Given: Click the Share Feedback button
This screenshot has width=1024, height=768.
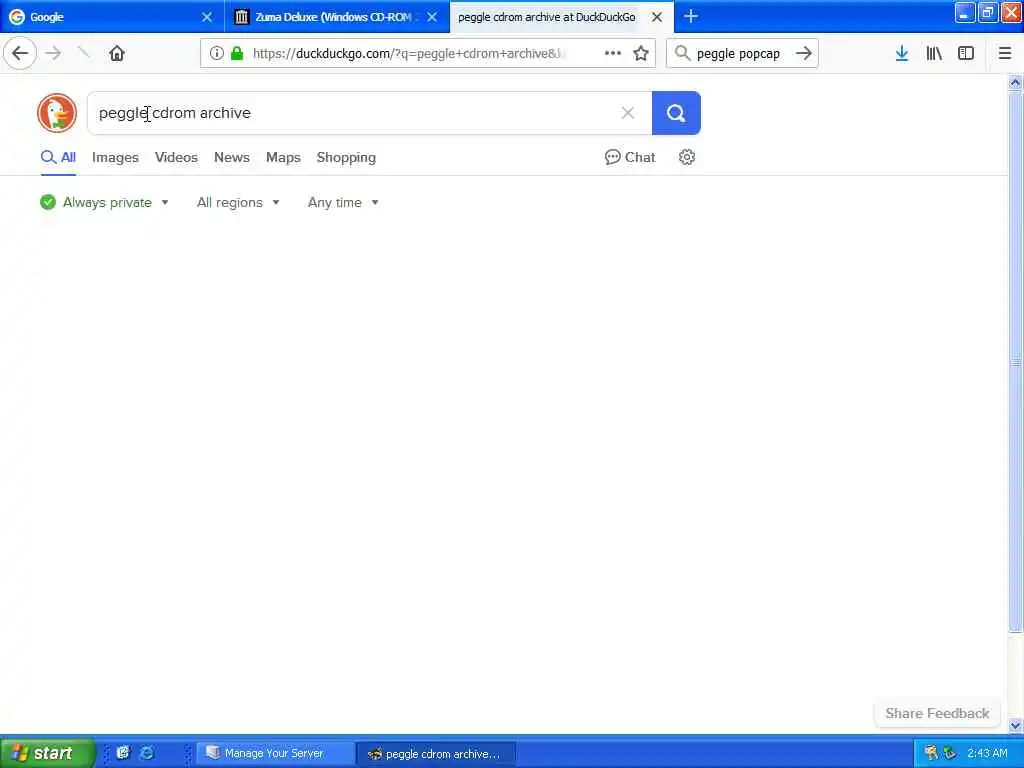Looking at the screenshot, I should pos(937,713).
